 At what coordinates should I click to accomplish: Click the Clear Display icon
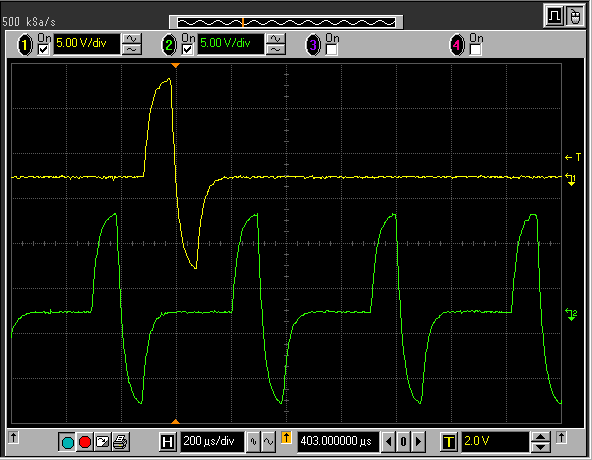102,441
